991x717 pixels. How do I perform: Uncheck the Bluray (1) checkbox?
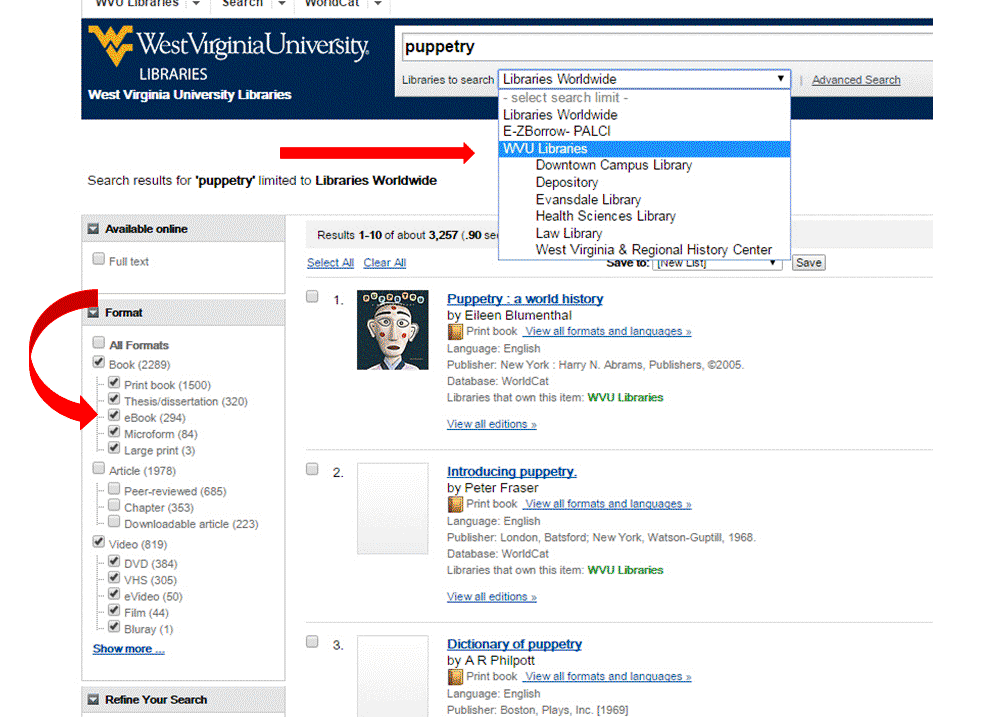coord(114,627)
